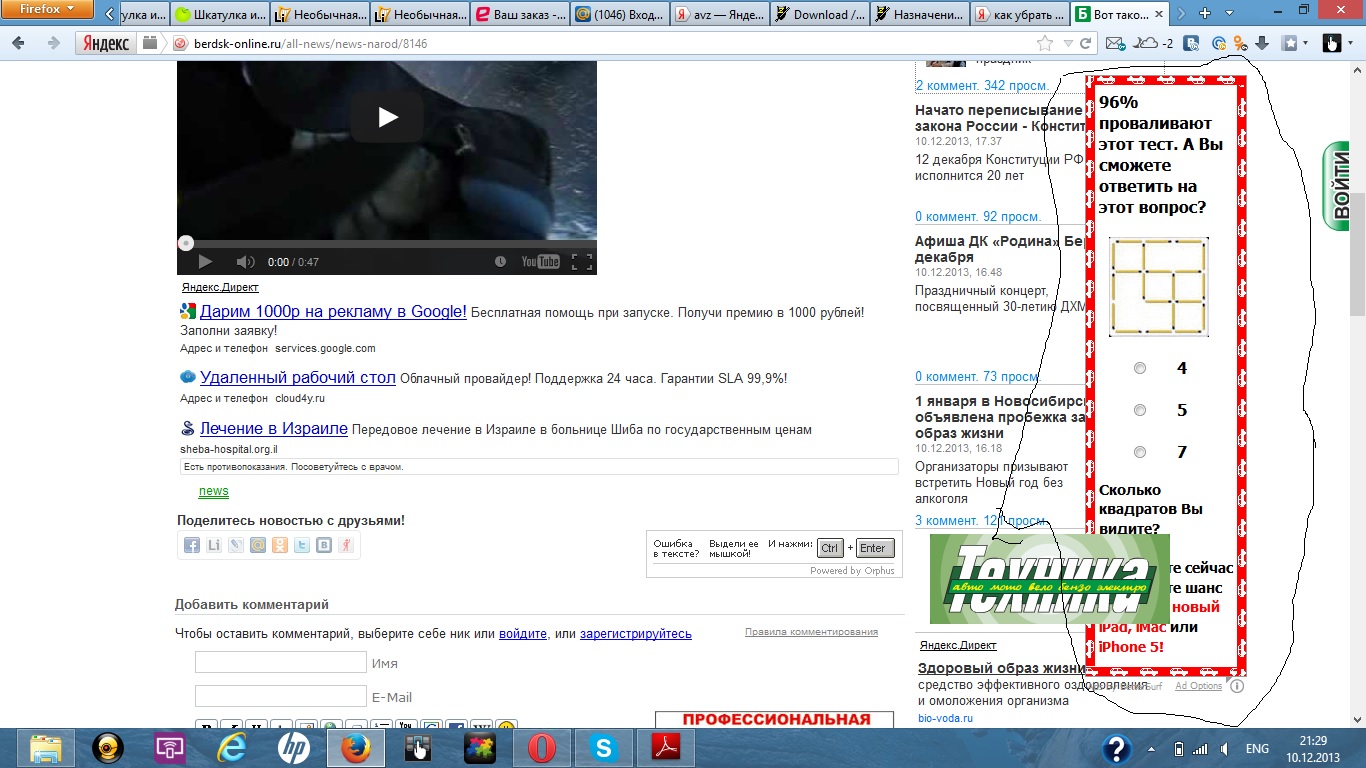Show hidden system tray icons
The width and height of the screenshot is (1366, 768).
[x=1153, y=748]
